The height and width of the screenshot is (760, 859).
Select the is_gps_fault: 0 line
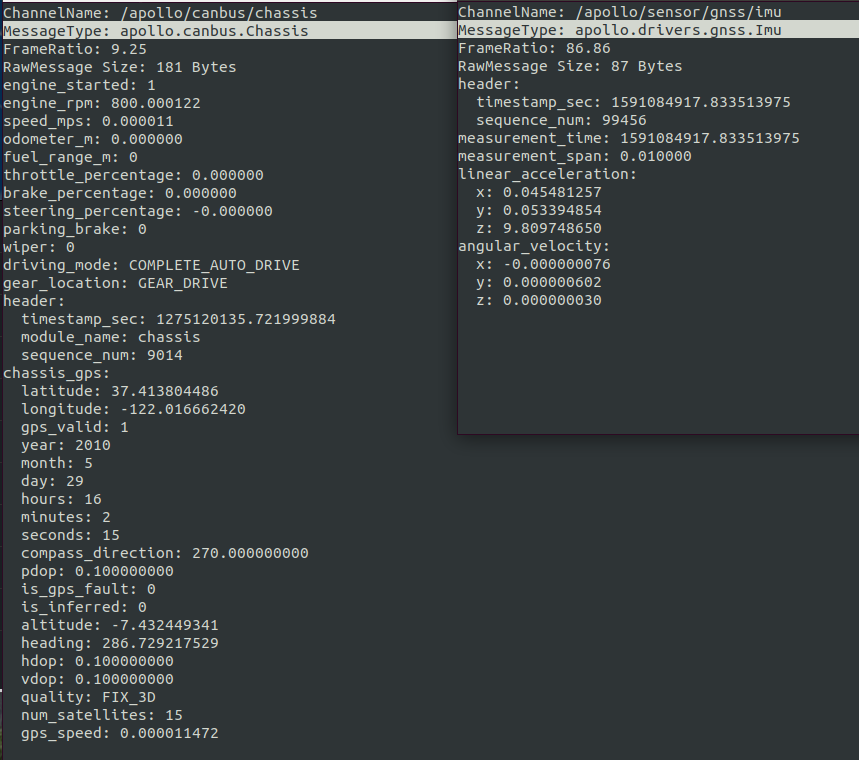(88, 590)
